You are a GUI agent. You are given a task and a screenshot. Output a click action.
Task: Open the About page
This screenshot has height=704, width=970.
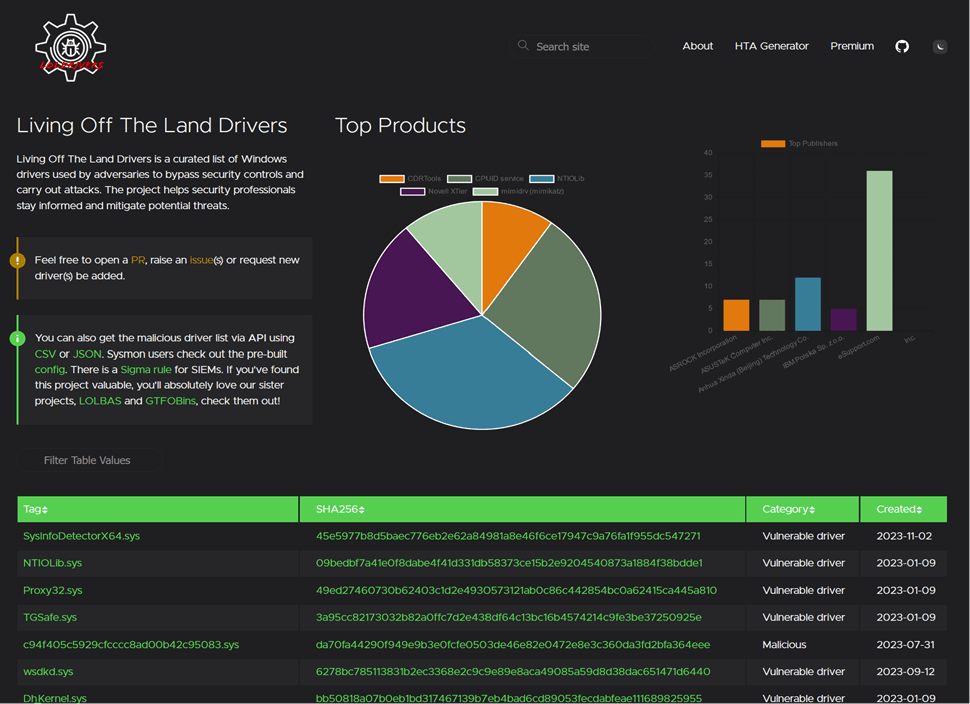[697, 46]
